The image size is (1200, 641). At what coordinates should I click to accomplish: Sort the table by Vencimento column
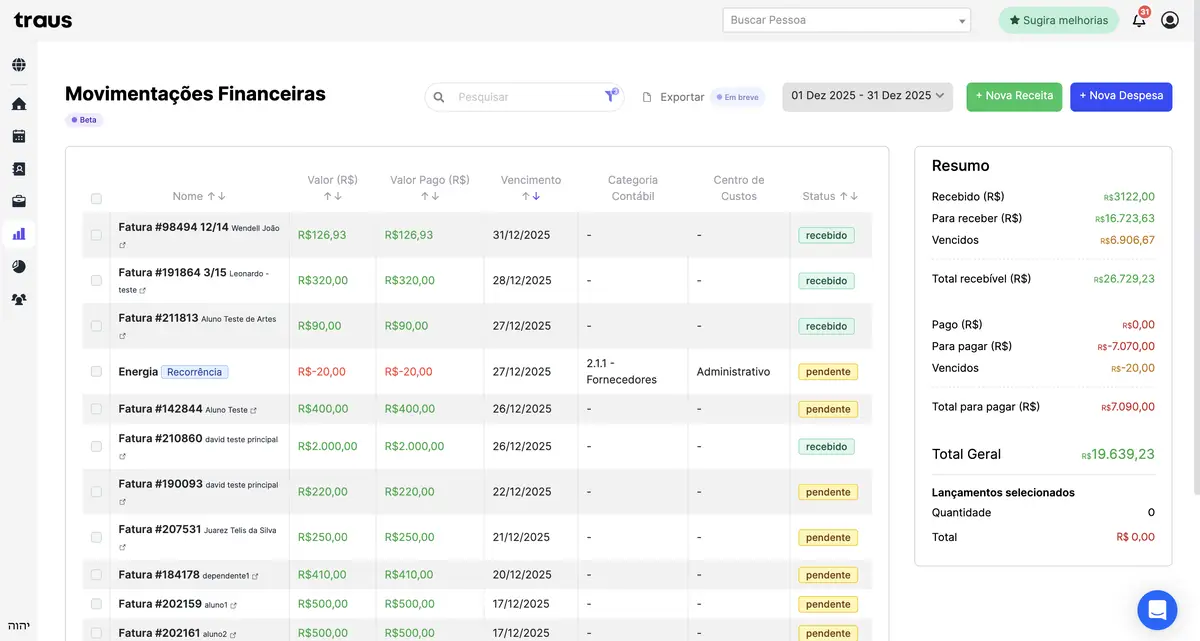pyautogui.click(x=533, y=188)
